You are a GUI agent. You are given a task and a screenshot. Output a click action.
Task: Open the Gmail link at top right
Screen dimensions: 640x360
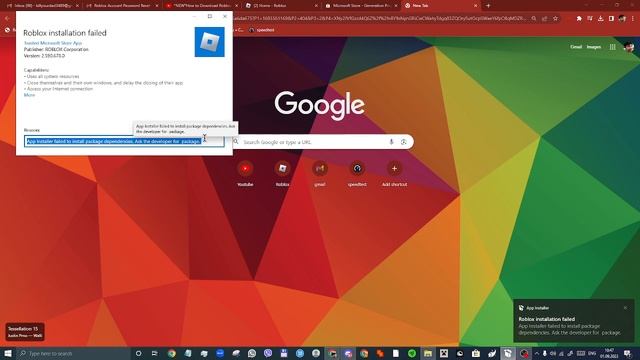click(x=576, y=47)
